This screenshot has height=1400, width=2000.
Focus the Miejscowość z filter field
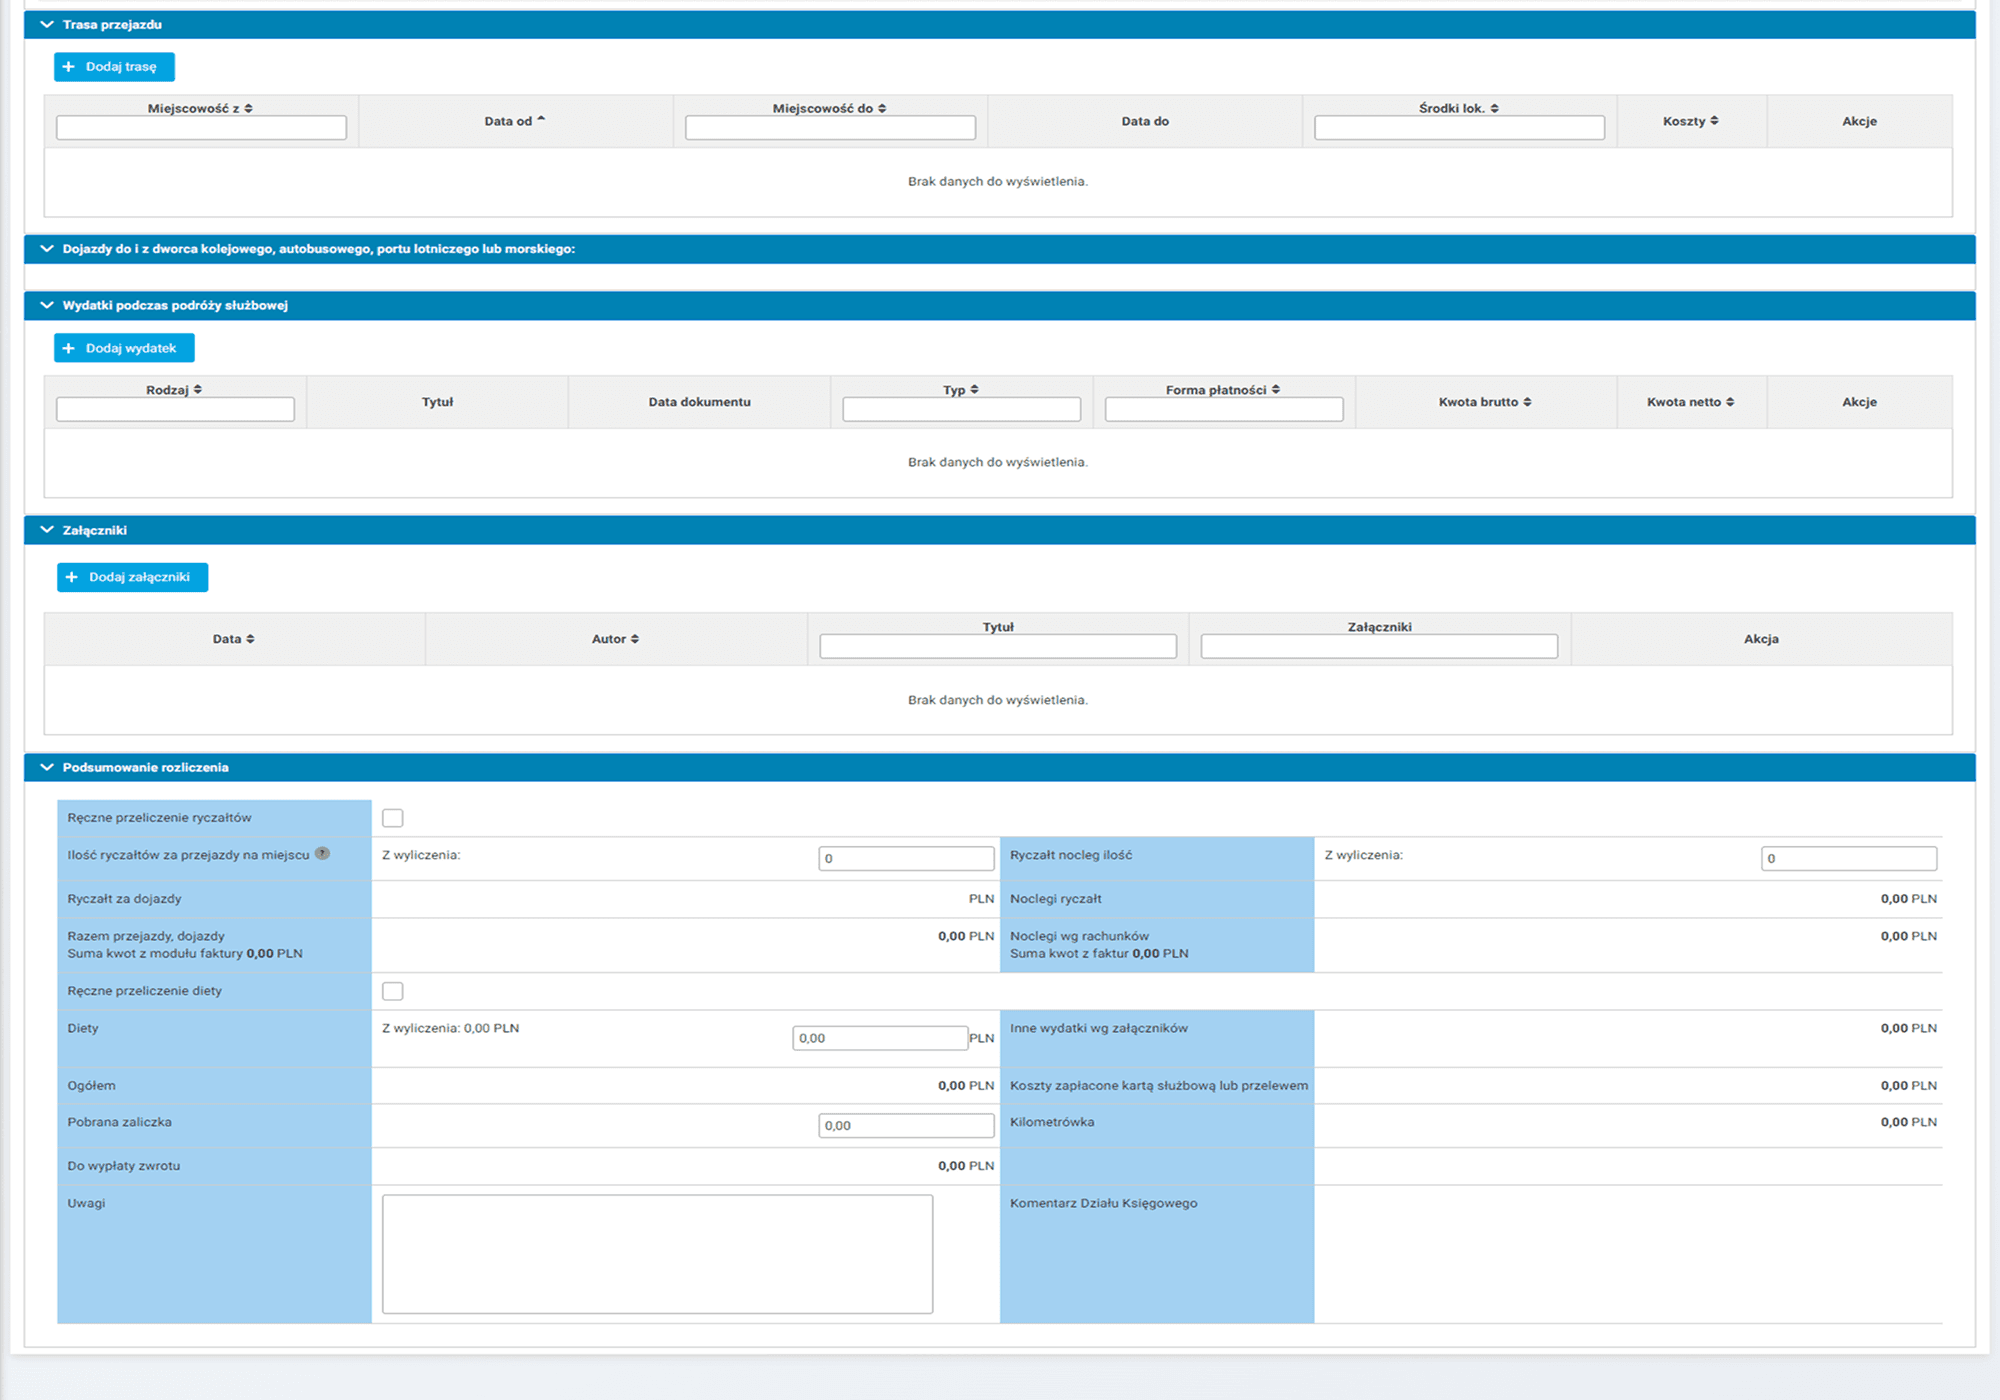pyautogui.click(x=201, y=127)
